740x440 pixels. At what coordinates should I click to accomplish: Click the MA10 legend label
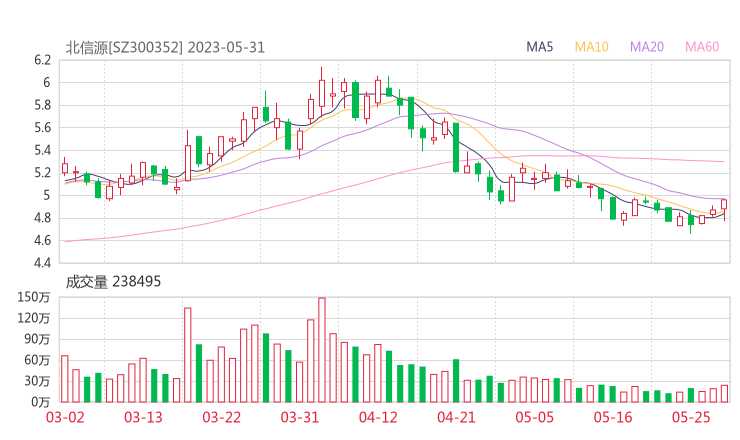click(591, 47)
